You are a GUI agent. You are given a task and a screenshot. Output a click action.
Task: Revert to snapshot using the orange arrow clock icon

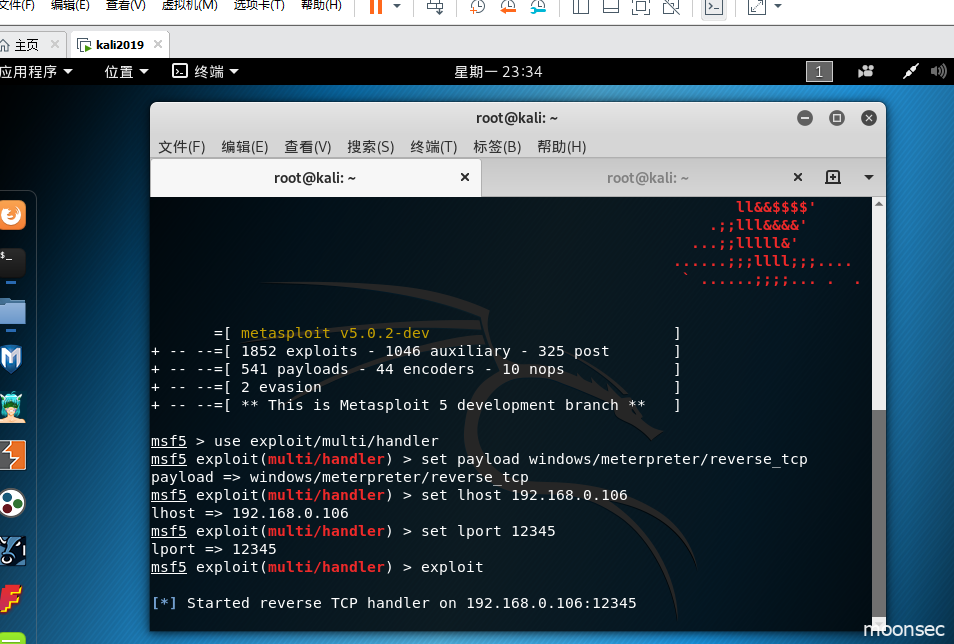pos(507,7)
